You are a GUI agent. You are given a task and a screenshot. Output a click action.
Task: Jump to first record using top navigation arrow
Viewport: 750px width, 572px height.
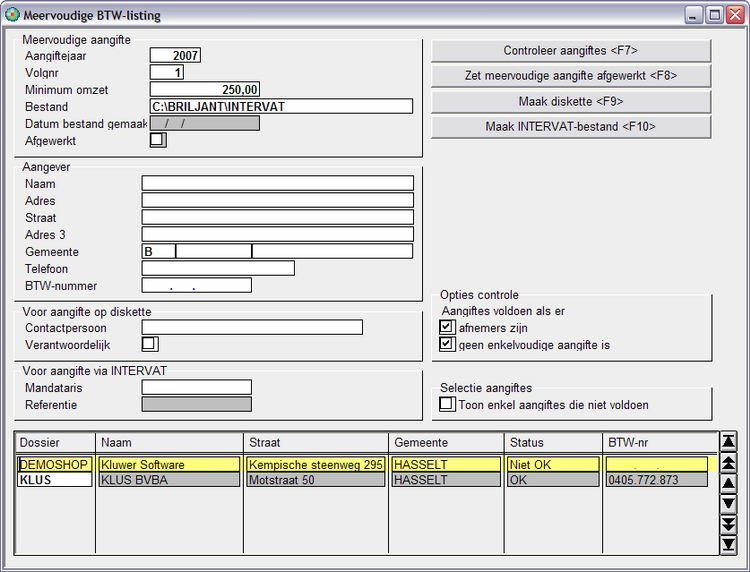pyautogui.click(x=728, y=441)
